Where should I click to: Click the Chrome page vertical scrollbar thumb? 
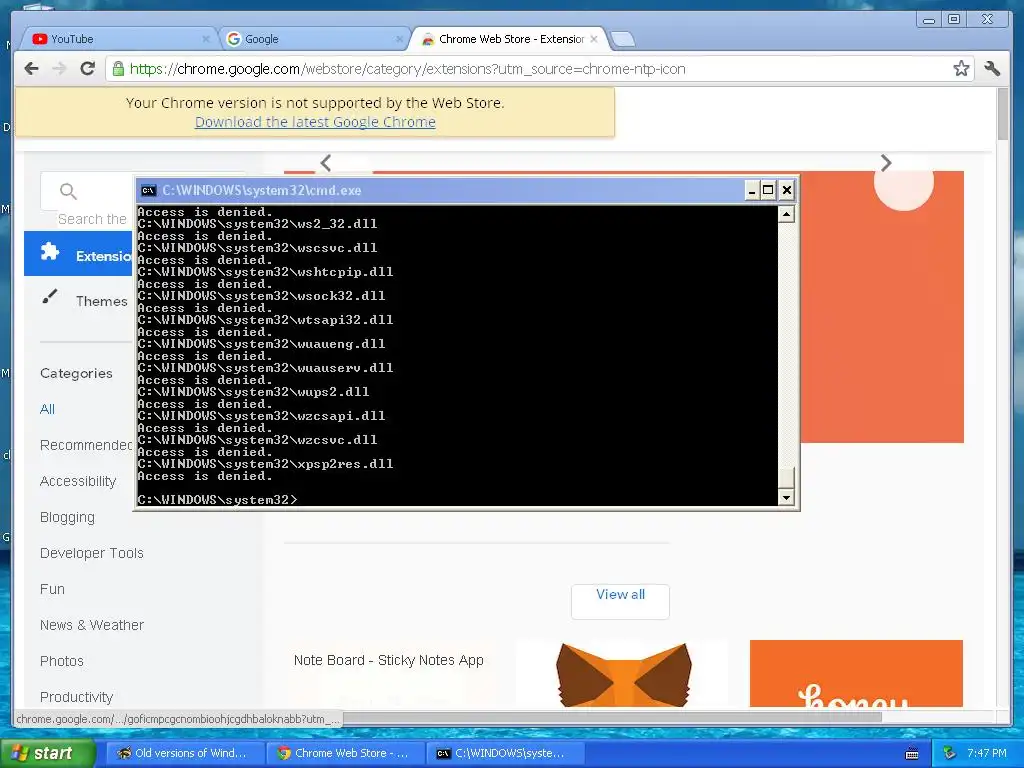click(x=1003, y=114)
